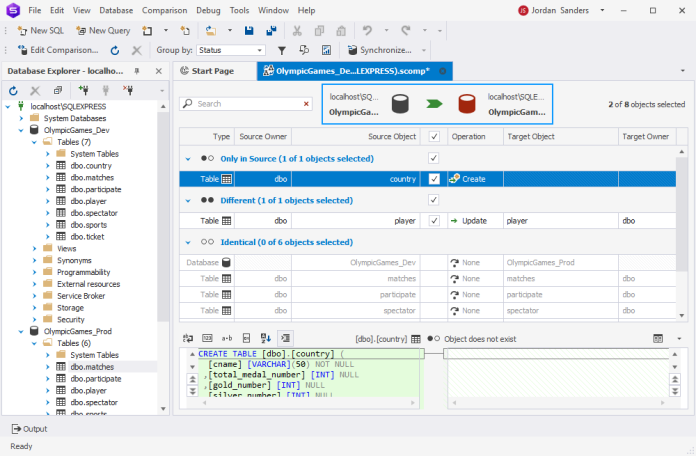Toggle the Different group checkbox
This screenshot has height=456, width=696.
coord(434,200)
